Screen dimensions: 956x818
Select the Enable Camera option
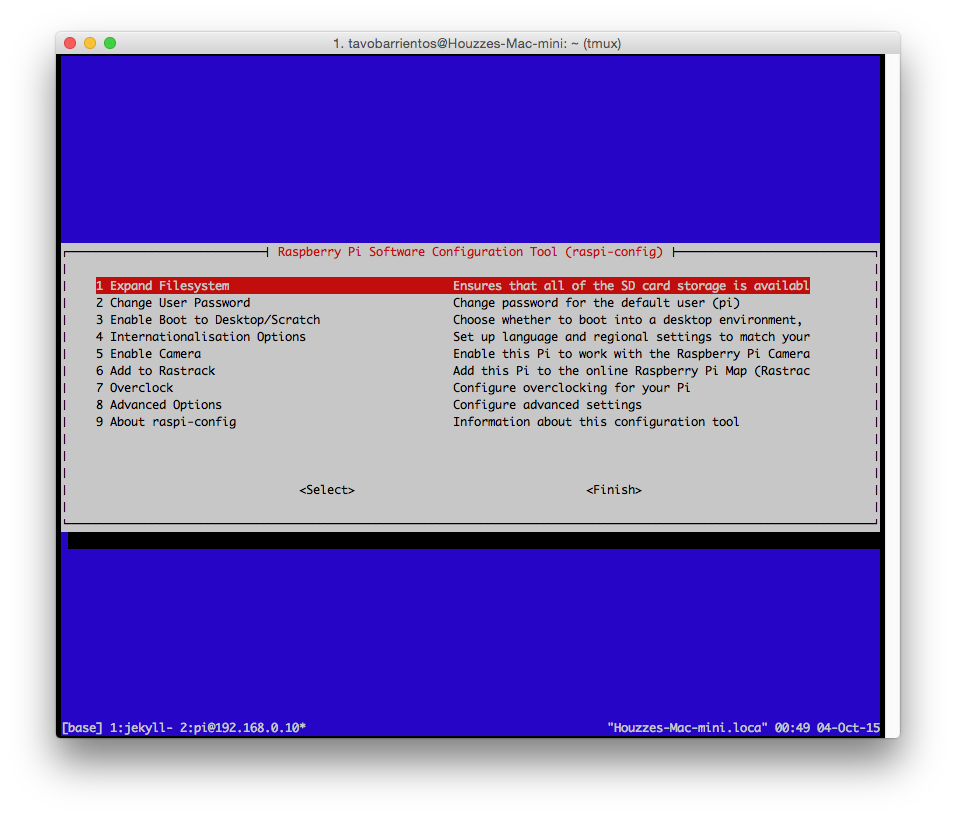pos(148,354)
